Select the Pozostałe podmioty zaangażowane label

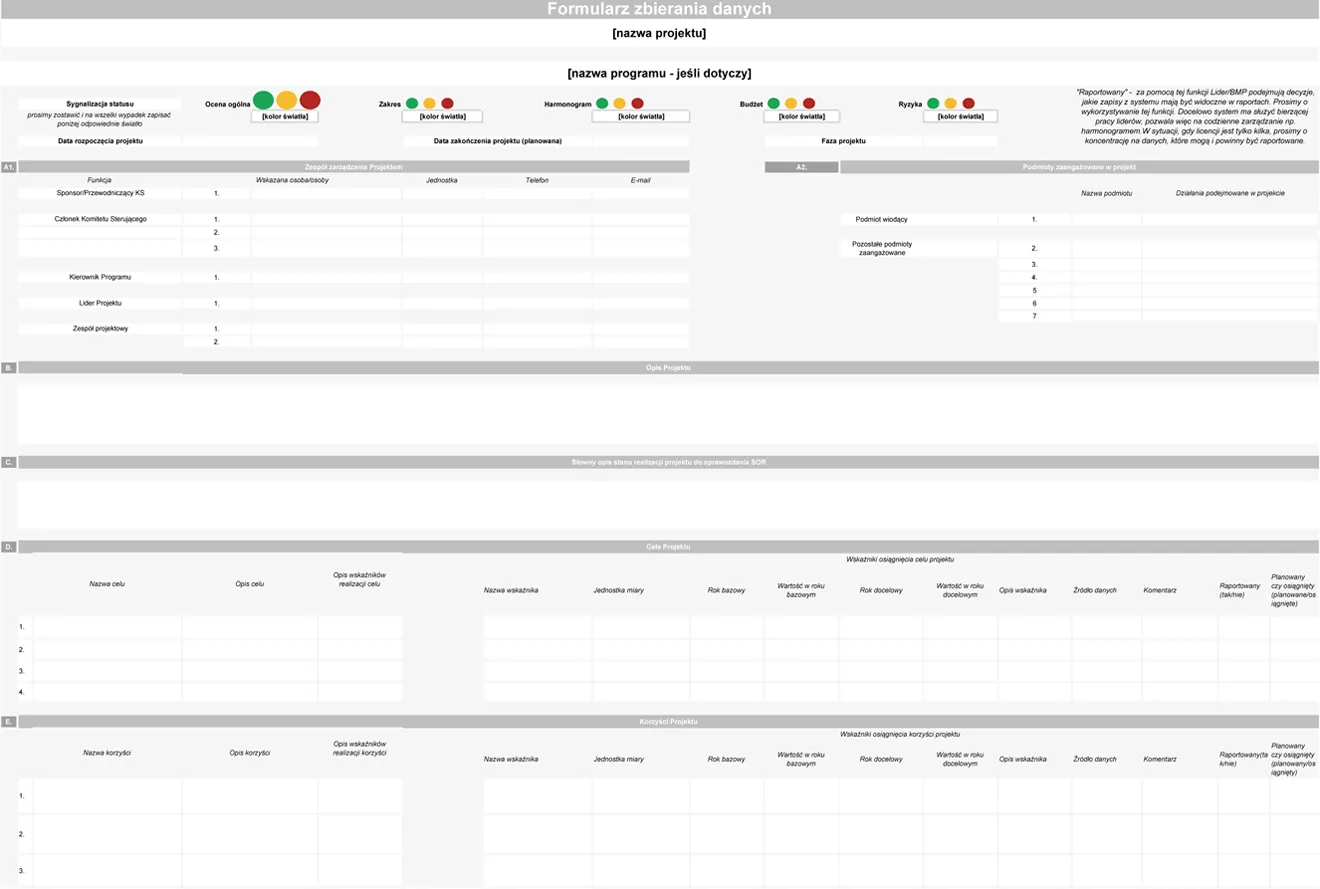[881, 248]
